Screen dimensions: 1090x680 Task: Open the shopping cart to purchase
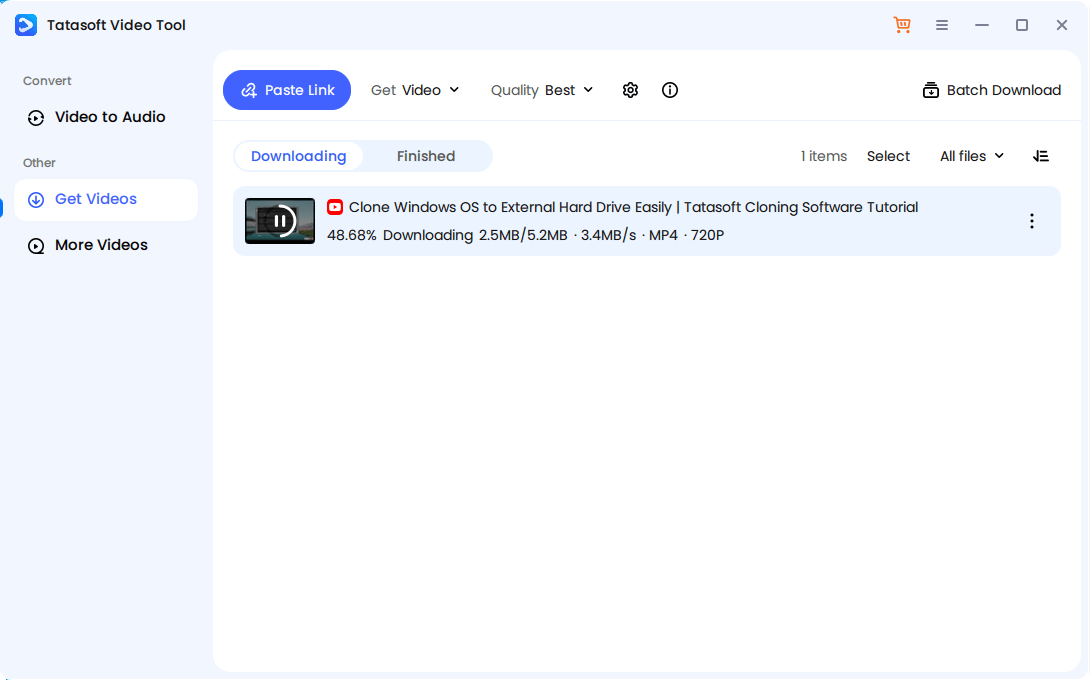(902, 24)
